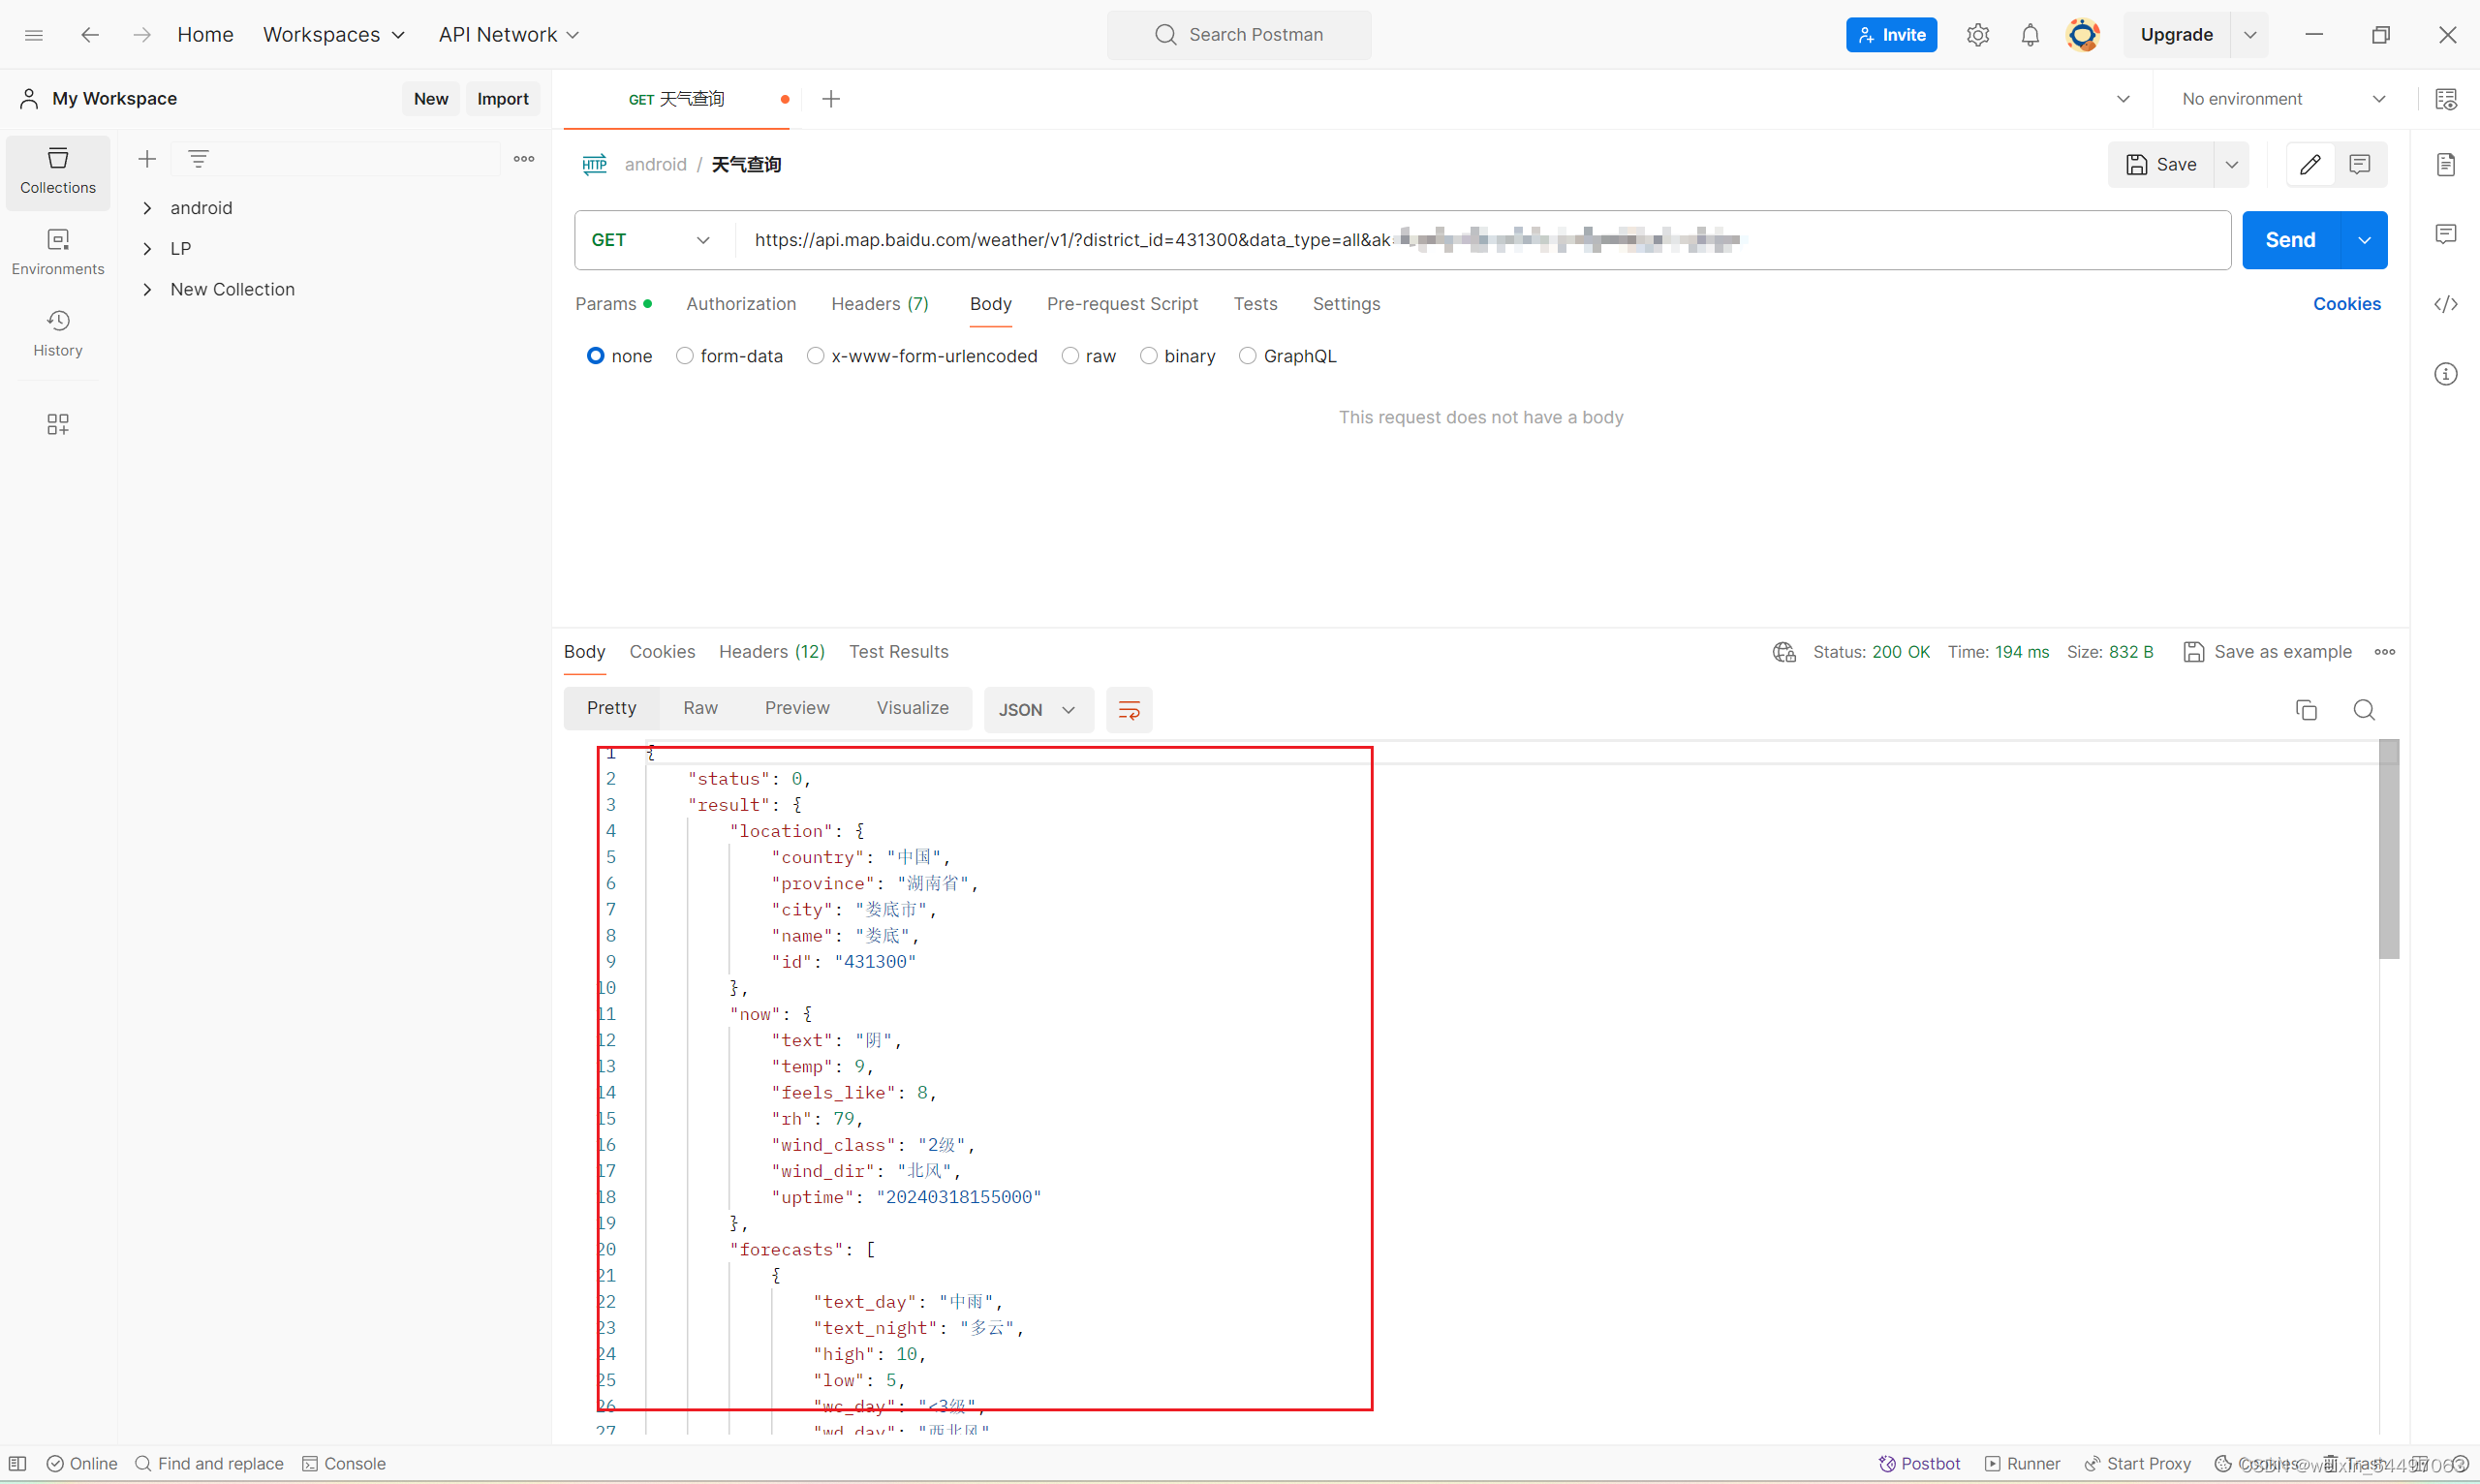Open the Environments sidebar panel

(x=58, y=252)
